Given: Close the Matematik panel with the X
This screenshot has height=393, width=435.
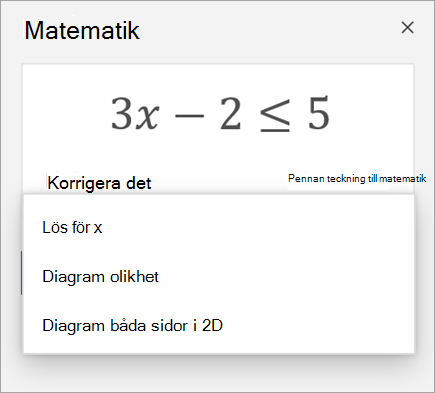Looking at the screenshot, I should 407,28.
